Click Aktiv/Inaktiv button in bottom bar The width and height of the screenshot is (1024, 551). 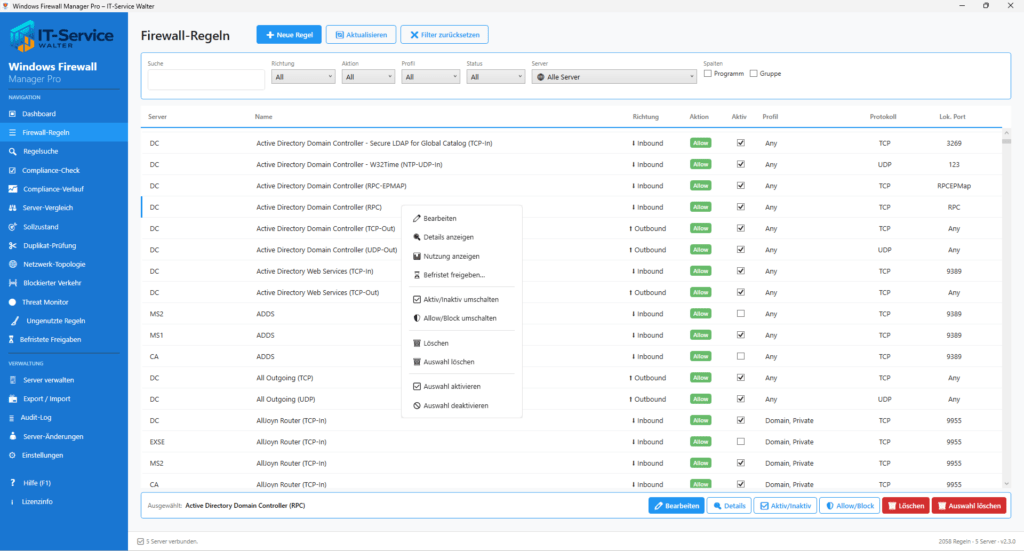pos(785,506)
